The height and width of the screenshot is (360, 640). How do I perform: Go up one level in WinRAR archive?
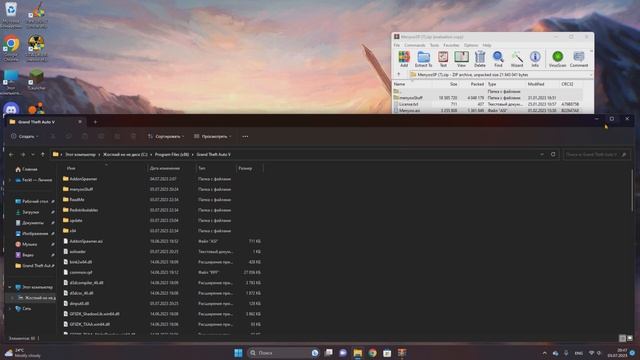pyautogui.click(x=399, y=75)
